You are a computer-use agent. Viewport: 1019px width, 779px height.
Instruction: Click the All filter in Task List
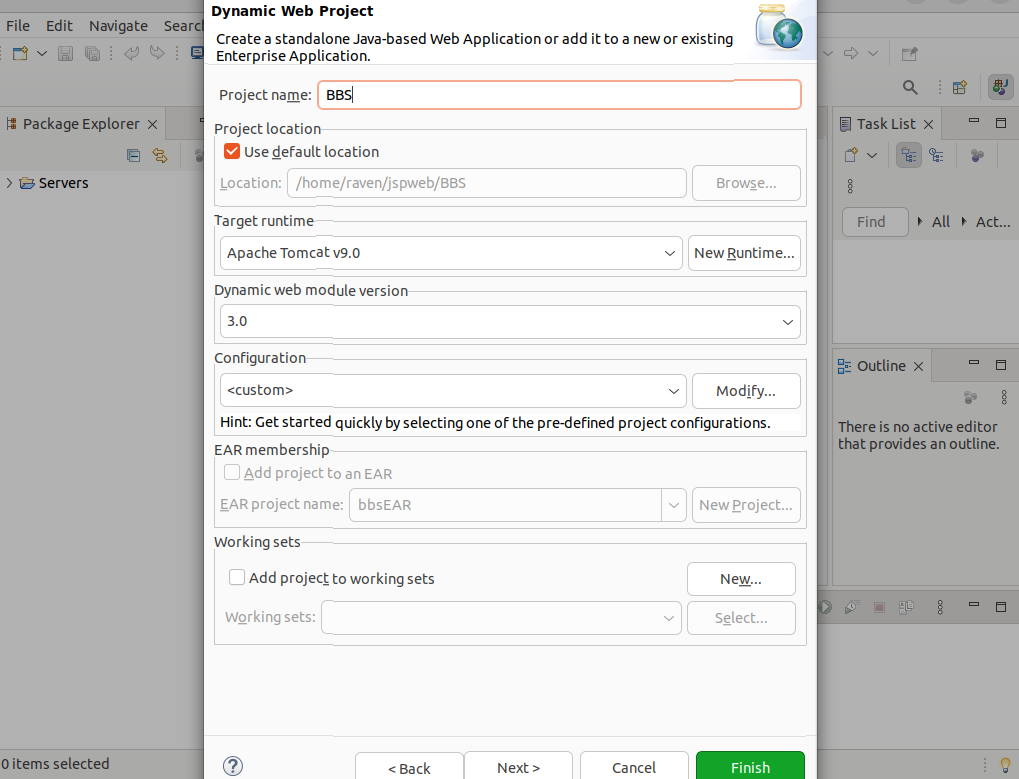click(x=940, y=222)
